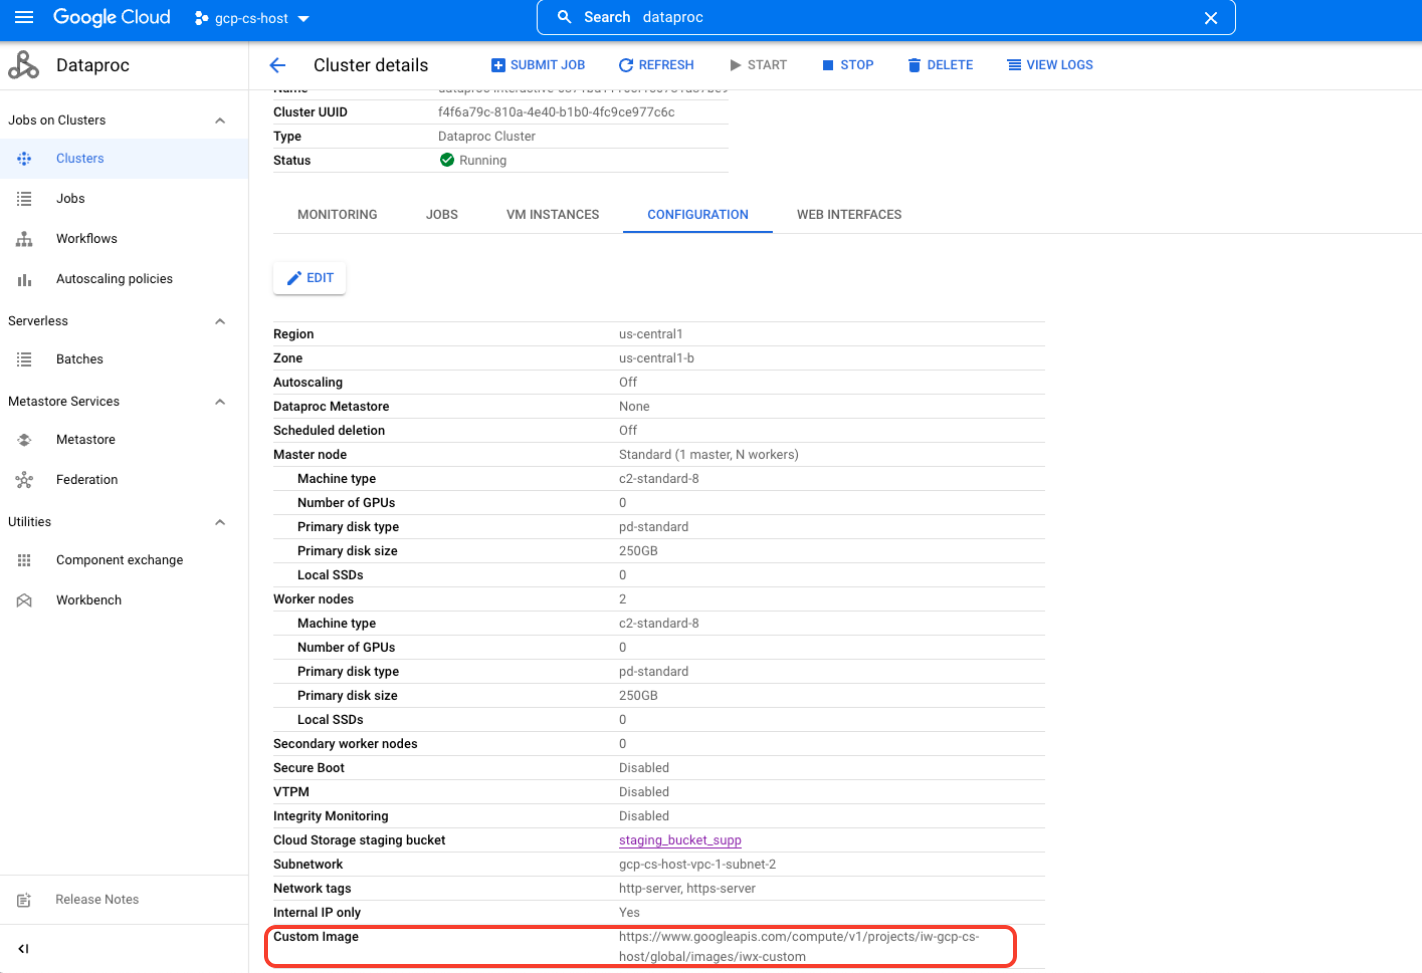Viewport: 1422px width, 973px height.
Task: Click the http-server, https-server network tags
Action: pyautogui.click(x=687, y=889)
